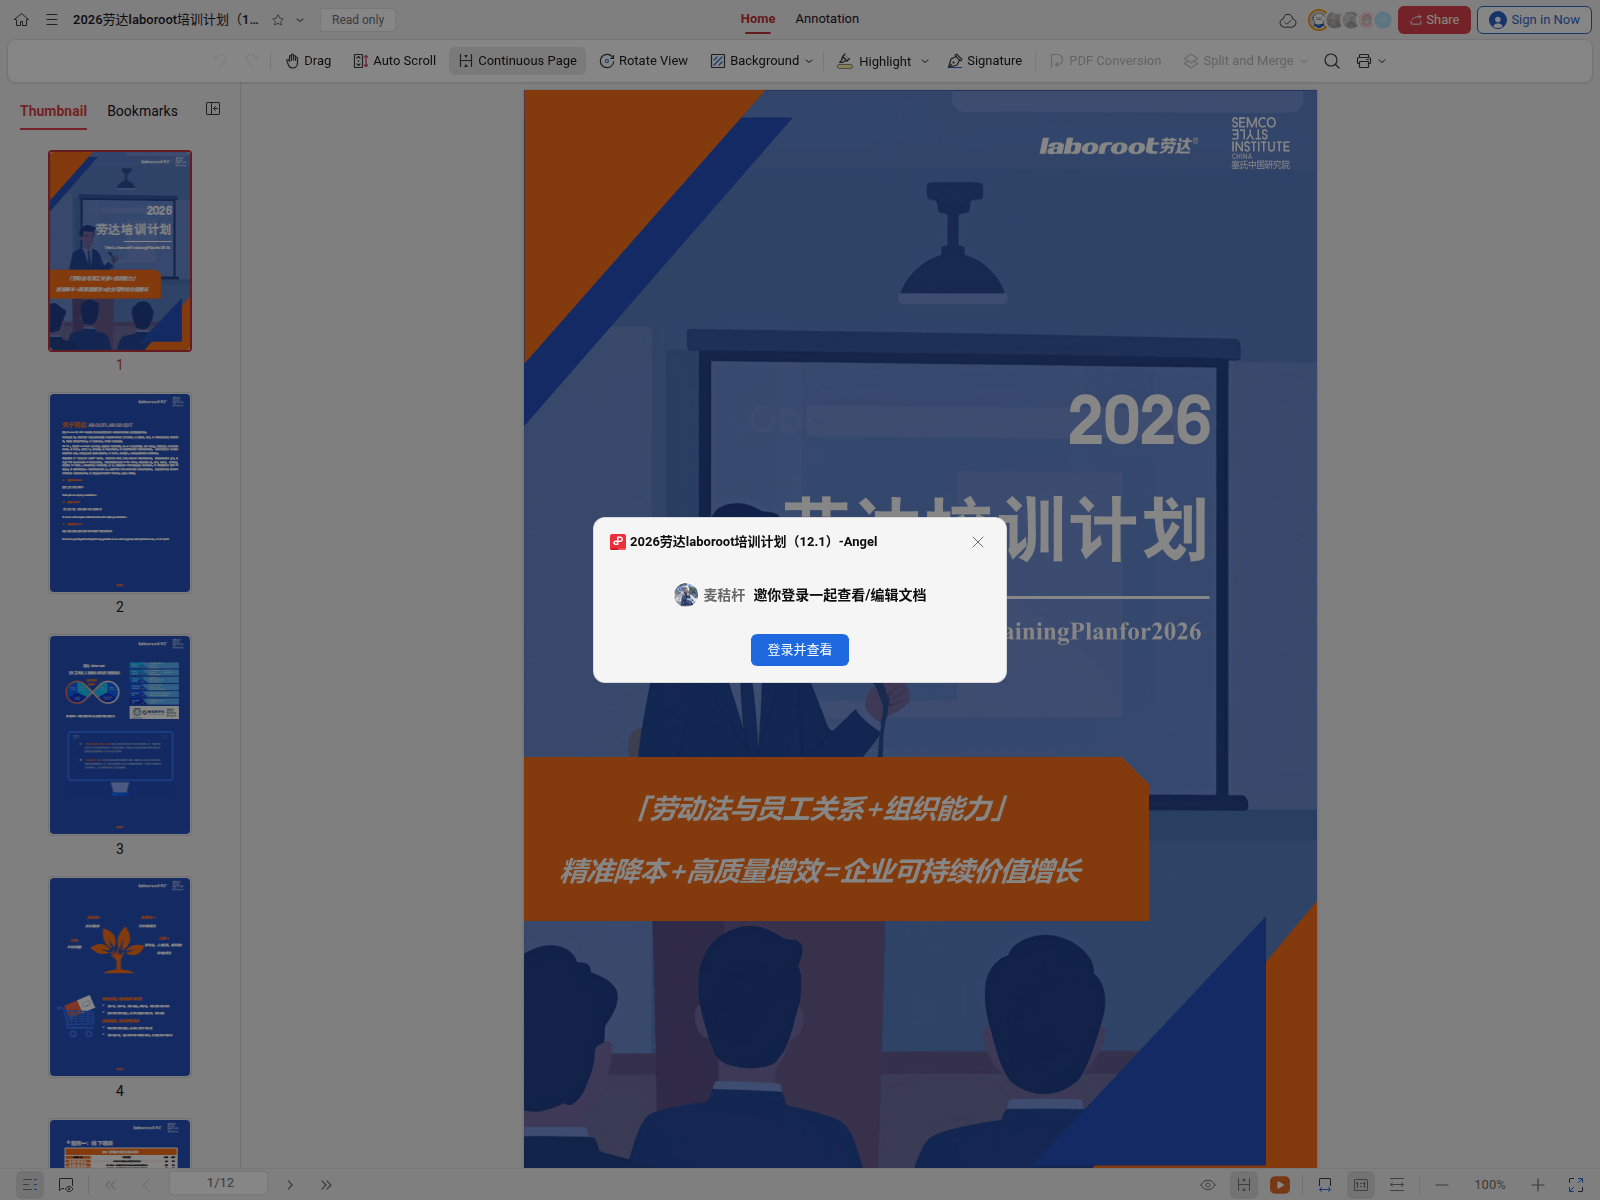Click 麦秸杆 user avatar in dialog
Screen dimensions: 1600x1200
click(686, 595)
